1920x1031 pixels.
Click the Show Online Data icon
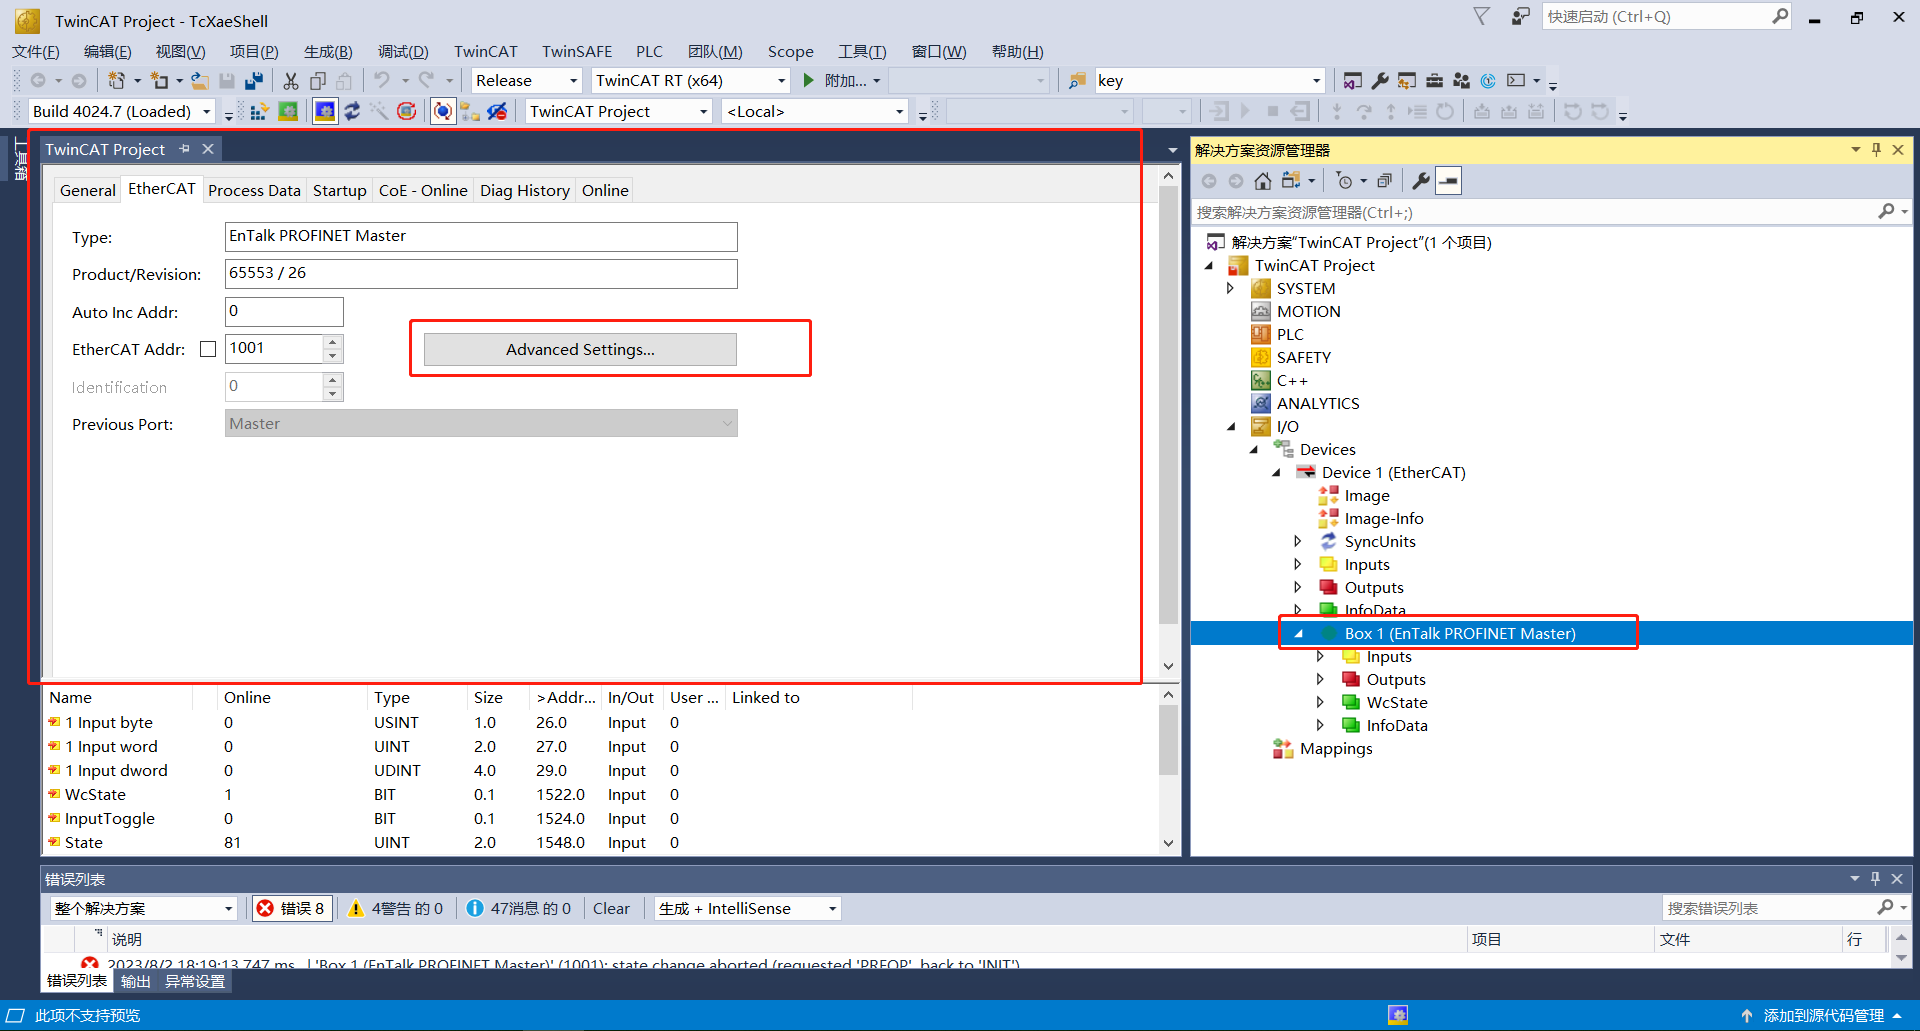pos(443,112)
